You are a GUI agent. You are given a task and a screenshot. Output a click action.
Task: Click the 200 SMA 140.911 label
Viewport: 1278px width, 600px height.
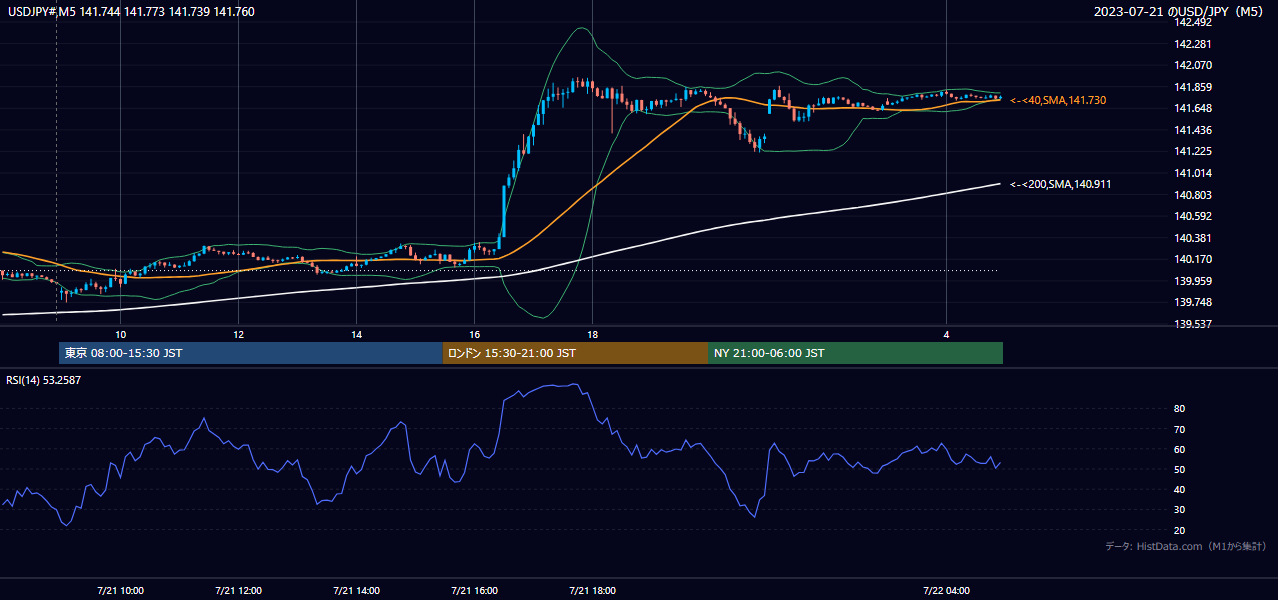click(1061, 184)
